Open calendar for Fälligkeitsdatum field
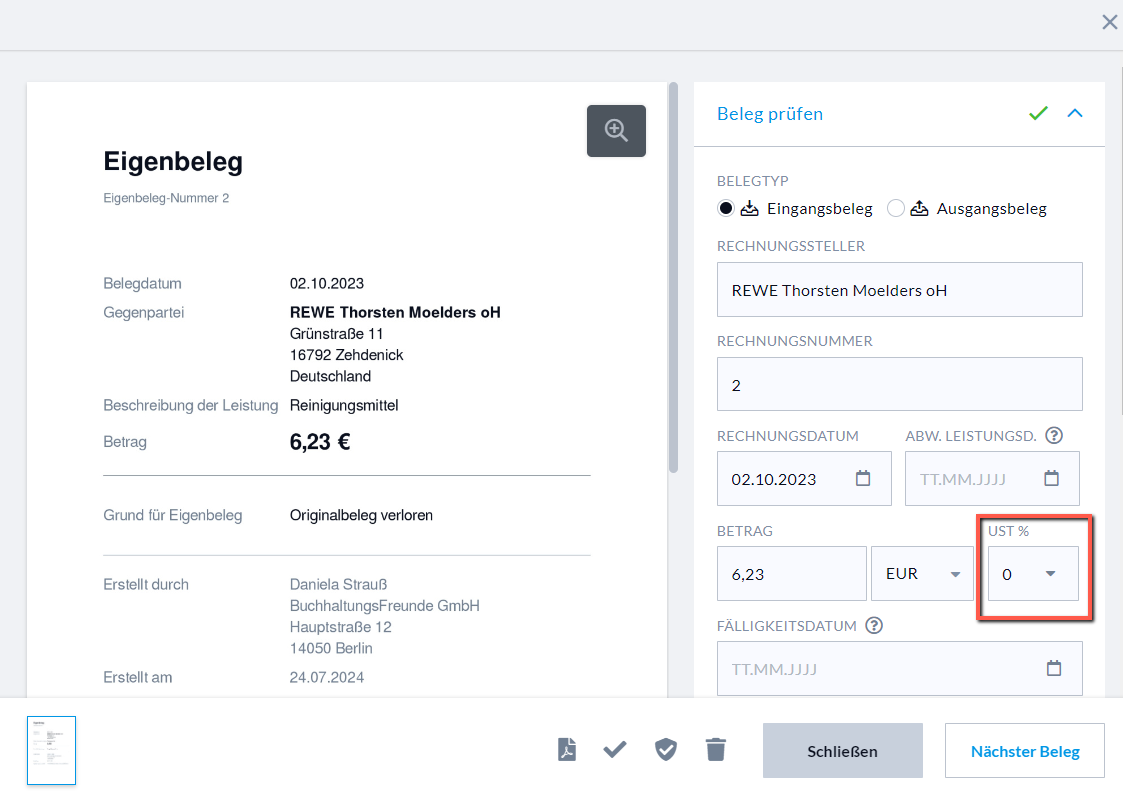1123x791 pixels. (1053, 668)
